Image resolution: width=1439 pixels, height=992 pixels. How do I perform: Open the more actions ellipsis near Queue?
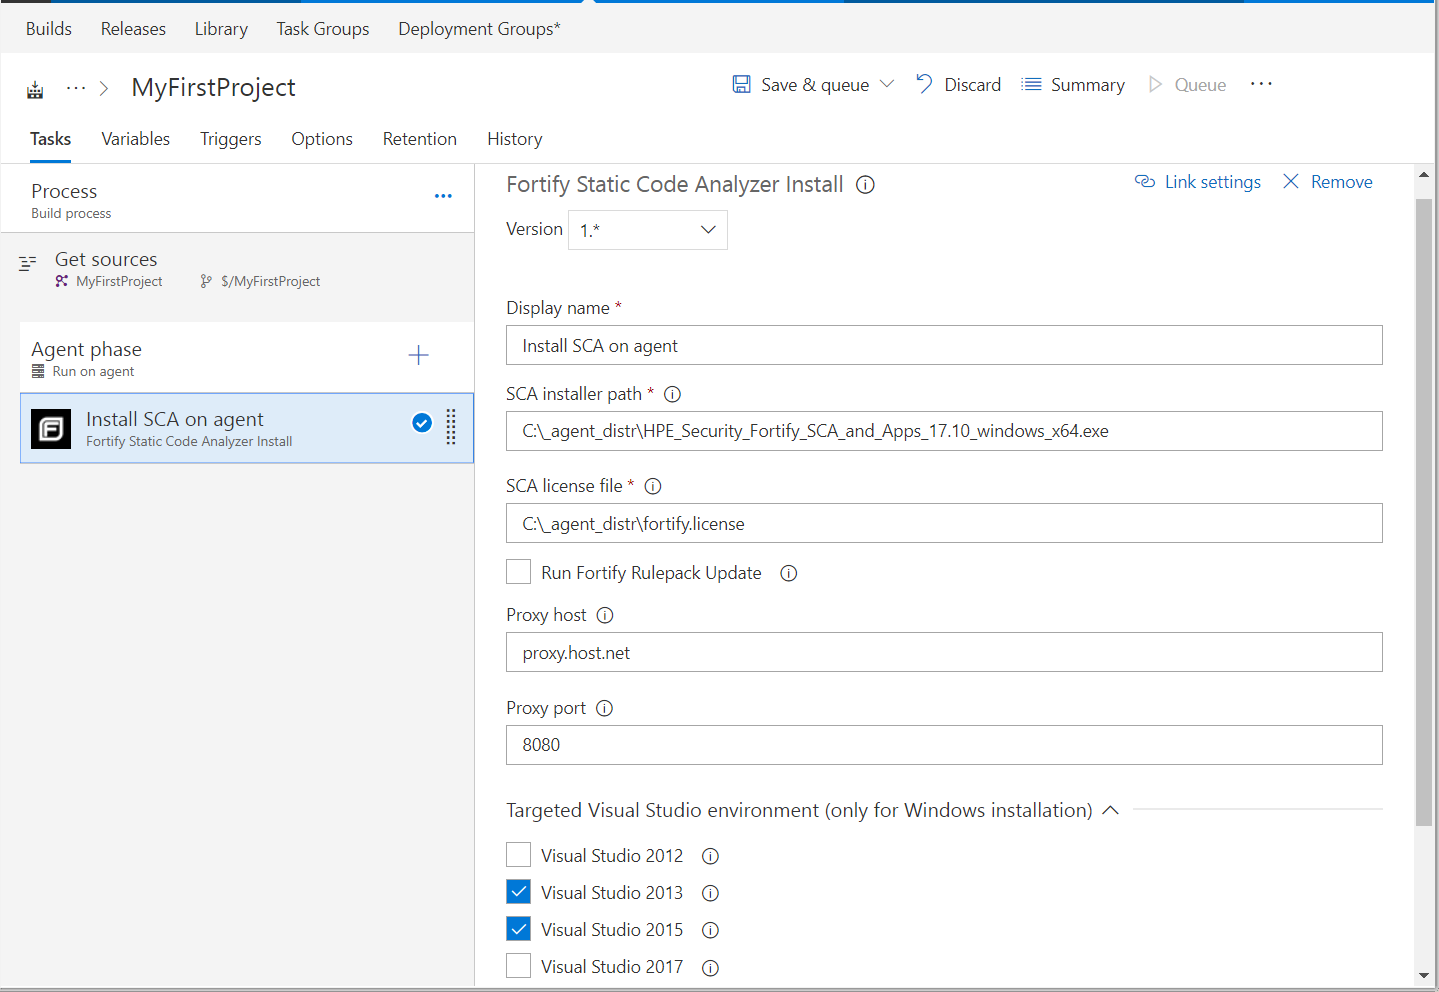point(1260,84)
